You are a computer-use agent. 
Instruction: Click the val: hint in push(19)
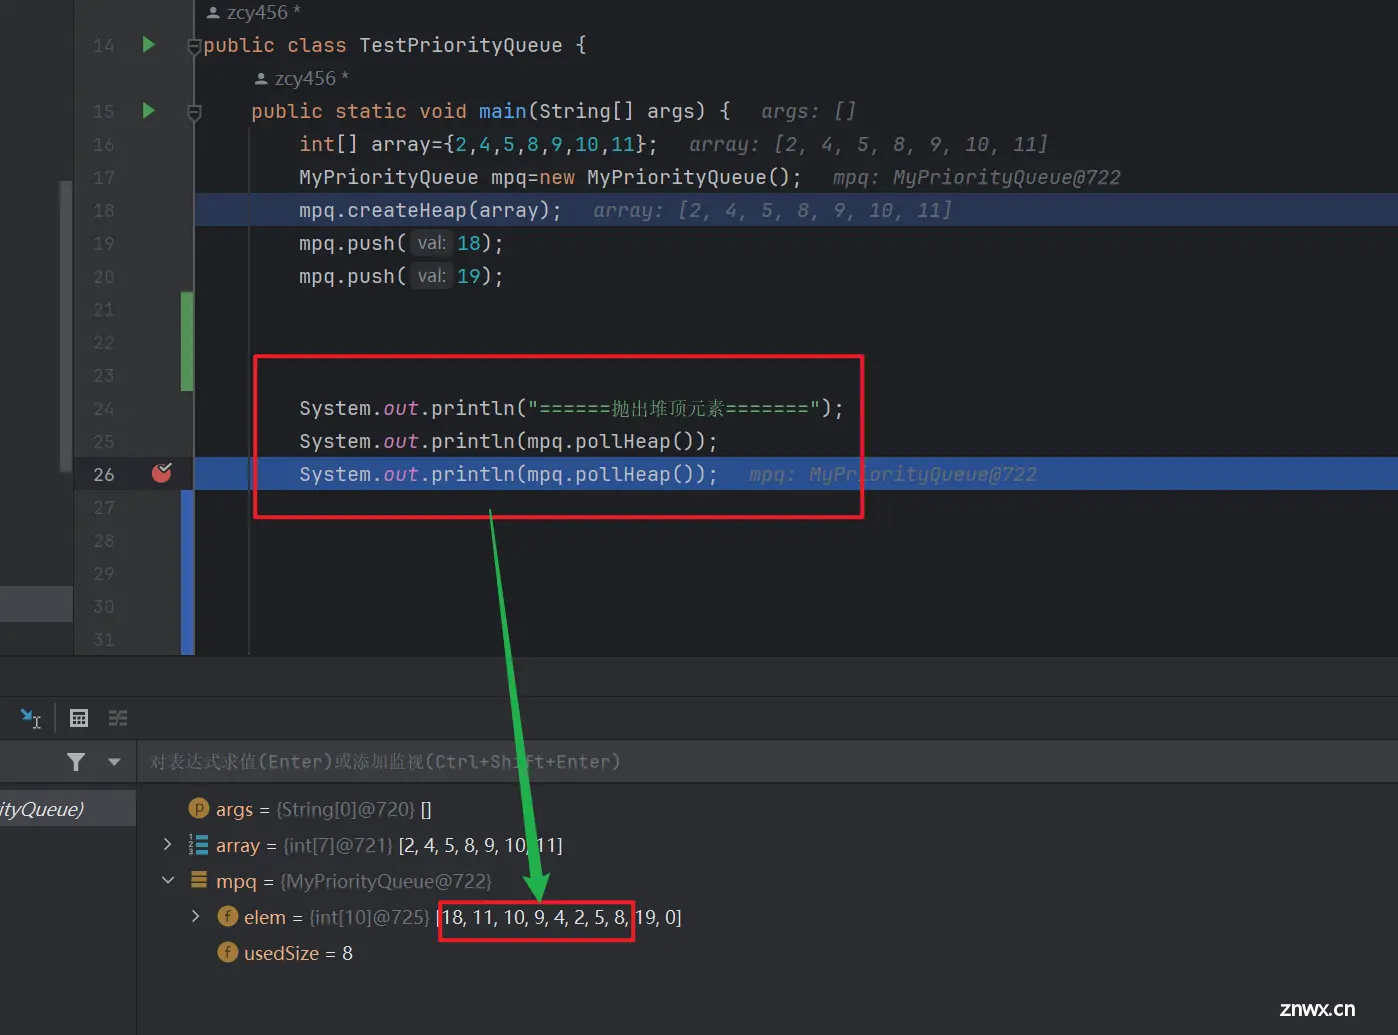[432, 276]
